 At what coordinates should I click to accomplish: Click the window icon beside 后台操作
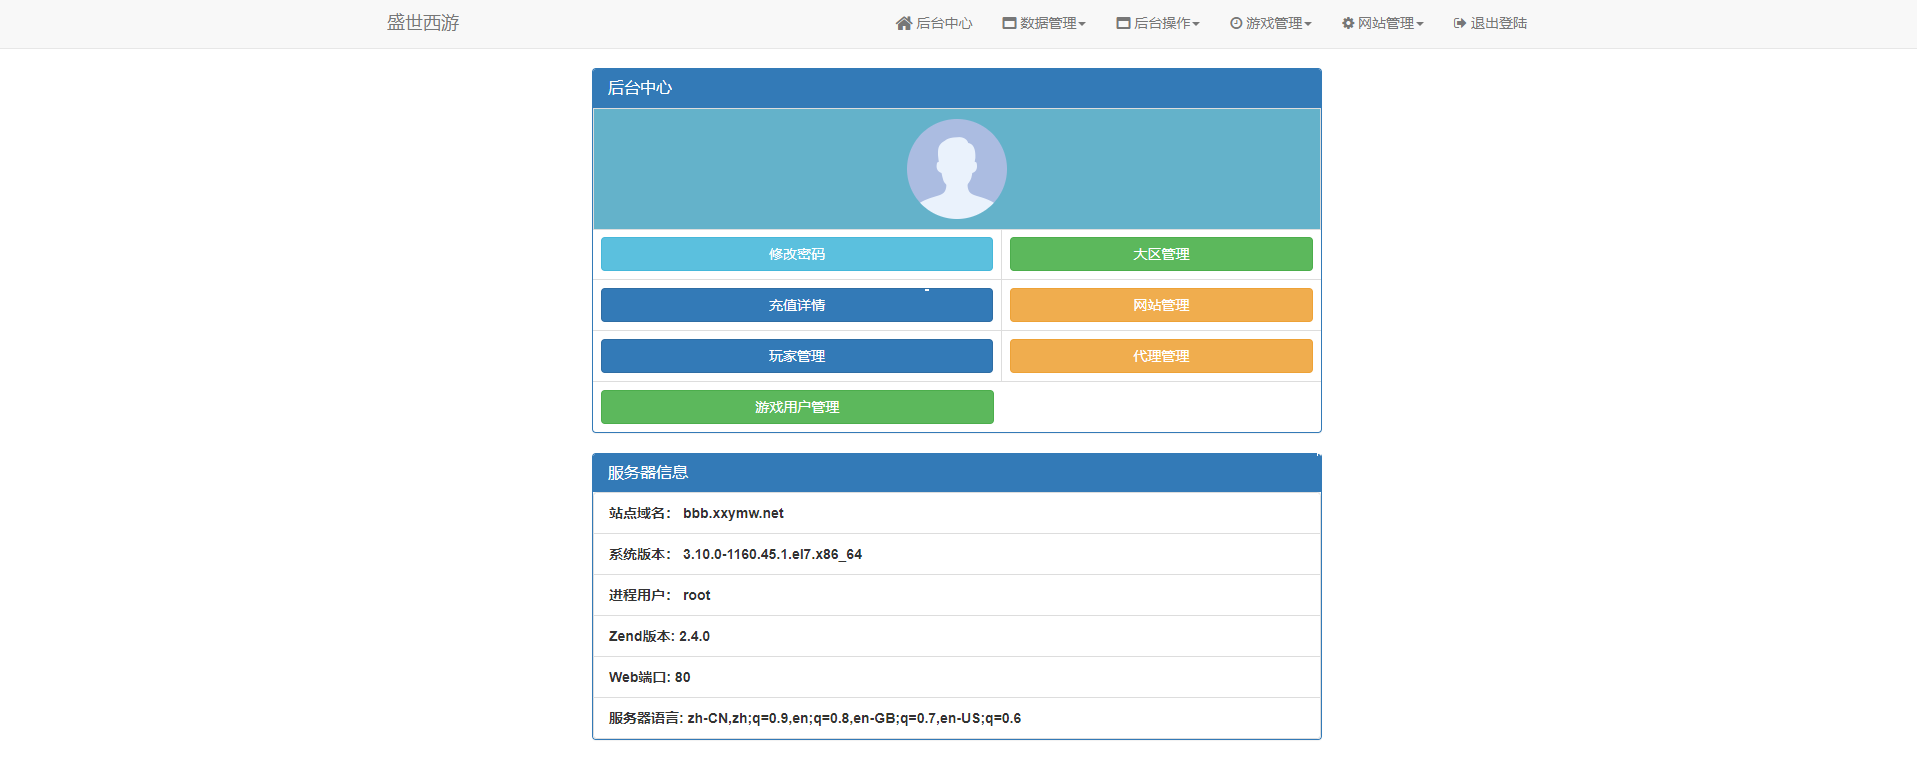click(1123, 23)
